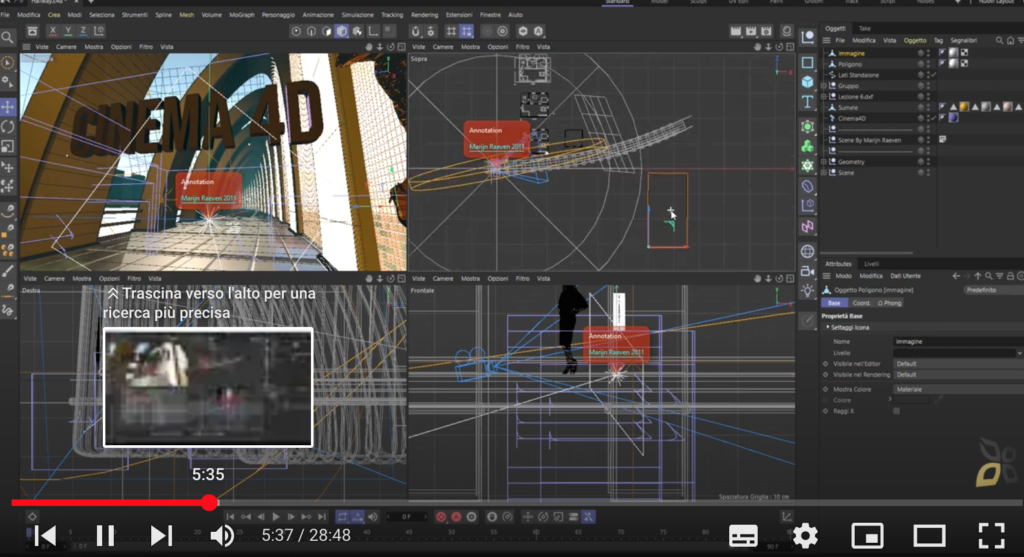Image resolution: width=1024 pixels, height=557 pixels.
Task: Mute the video volume
Action: point(222,535)
